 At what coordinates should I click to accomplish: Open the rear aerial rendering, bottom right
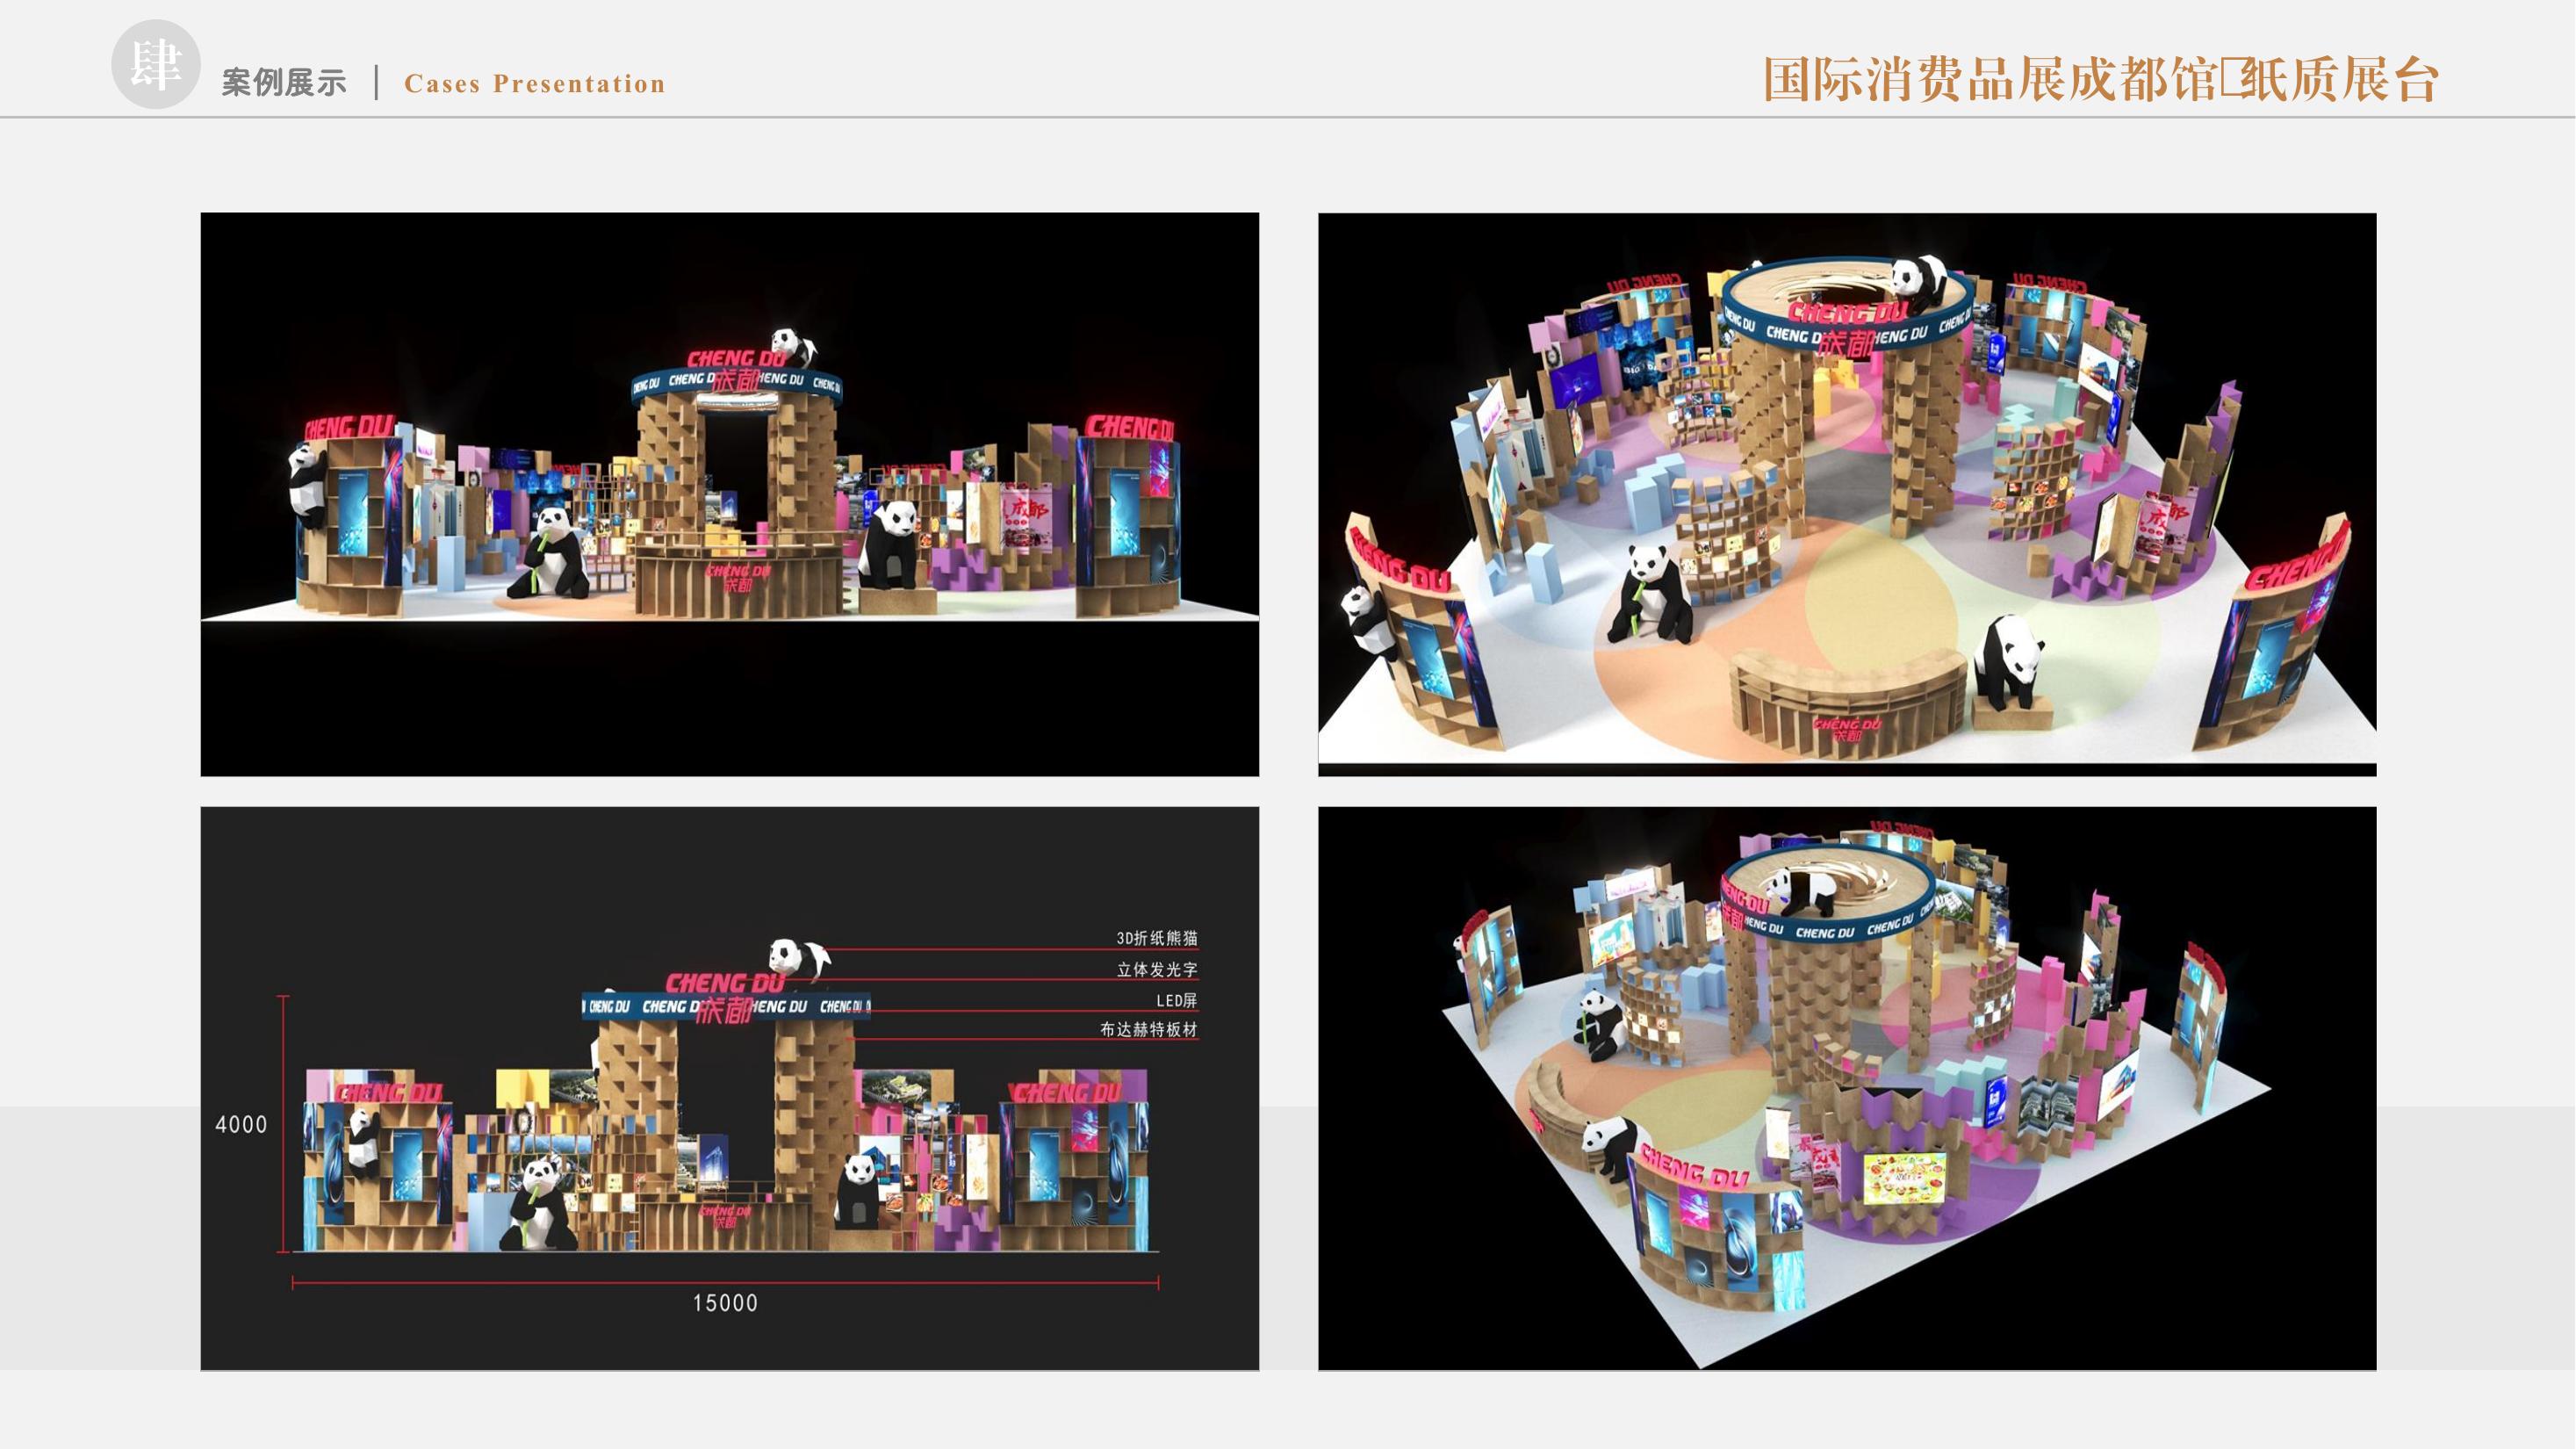pyautogui.click(x=1847, y=1088)
